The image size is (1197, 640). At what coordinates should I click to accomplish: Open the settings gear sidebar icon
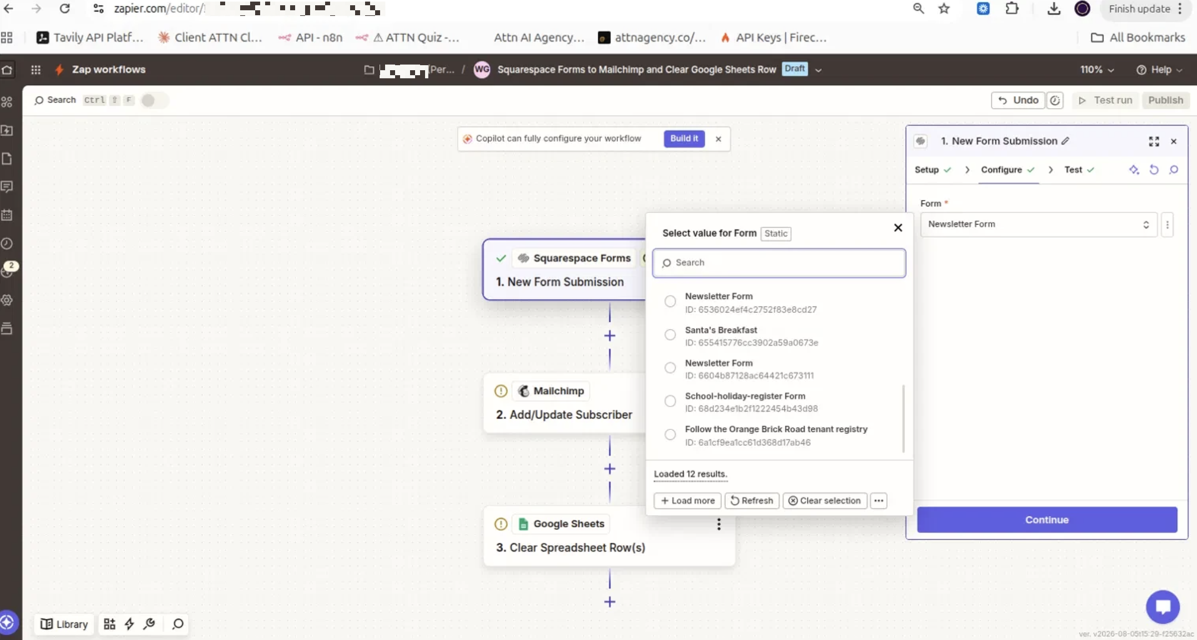pos(7,300)
